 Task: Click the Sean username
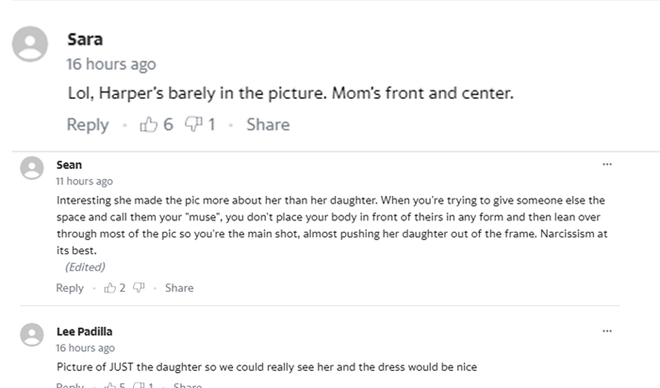(x=69, y=165)
